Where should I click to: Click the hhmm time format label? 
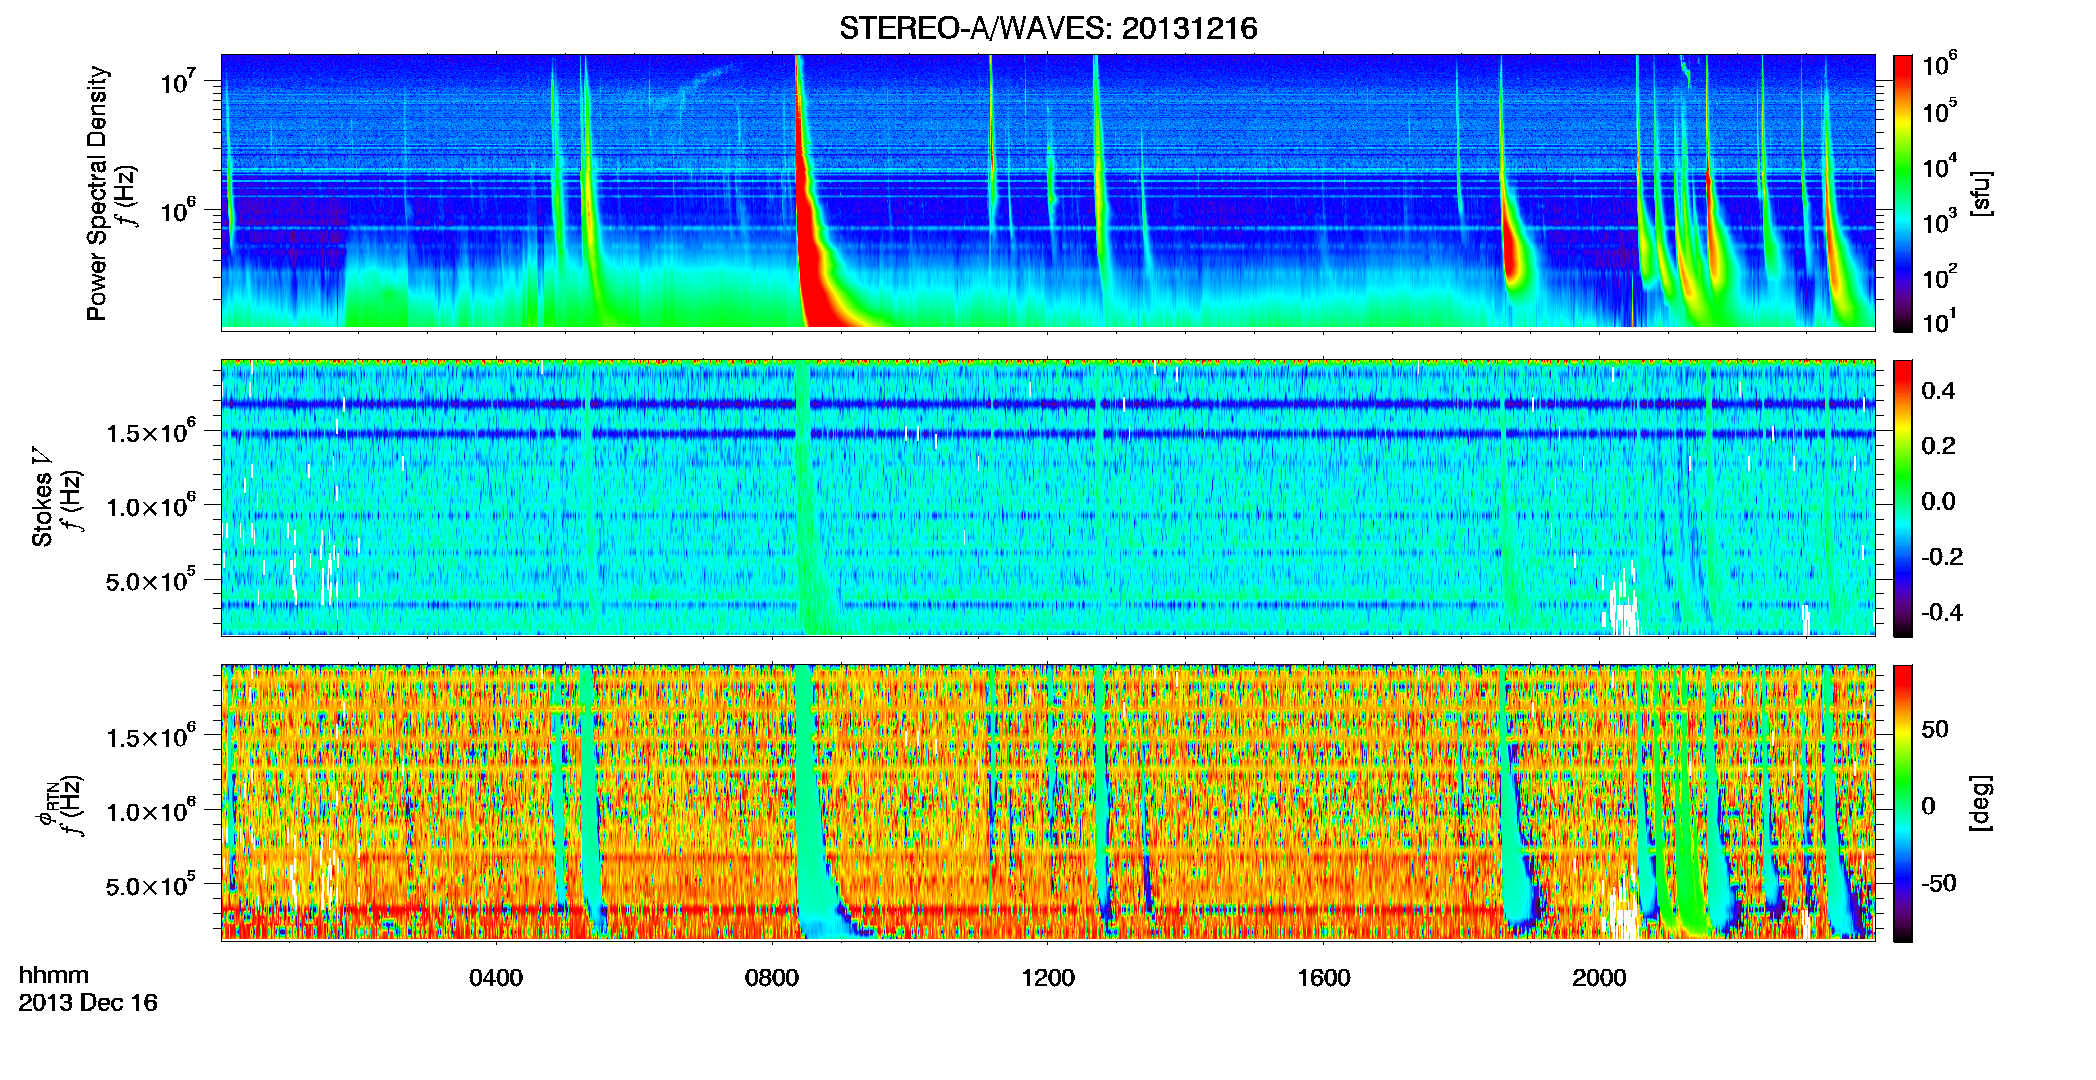[54, 975]
